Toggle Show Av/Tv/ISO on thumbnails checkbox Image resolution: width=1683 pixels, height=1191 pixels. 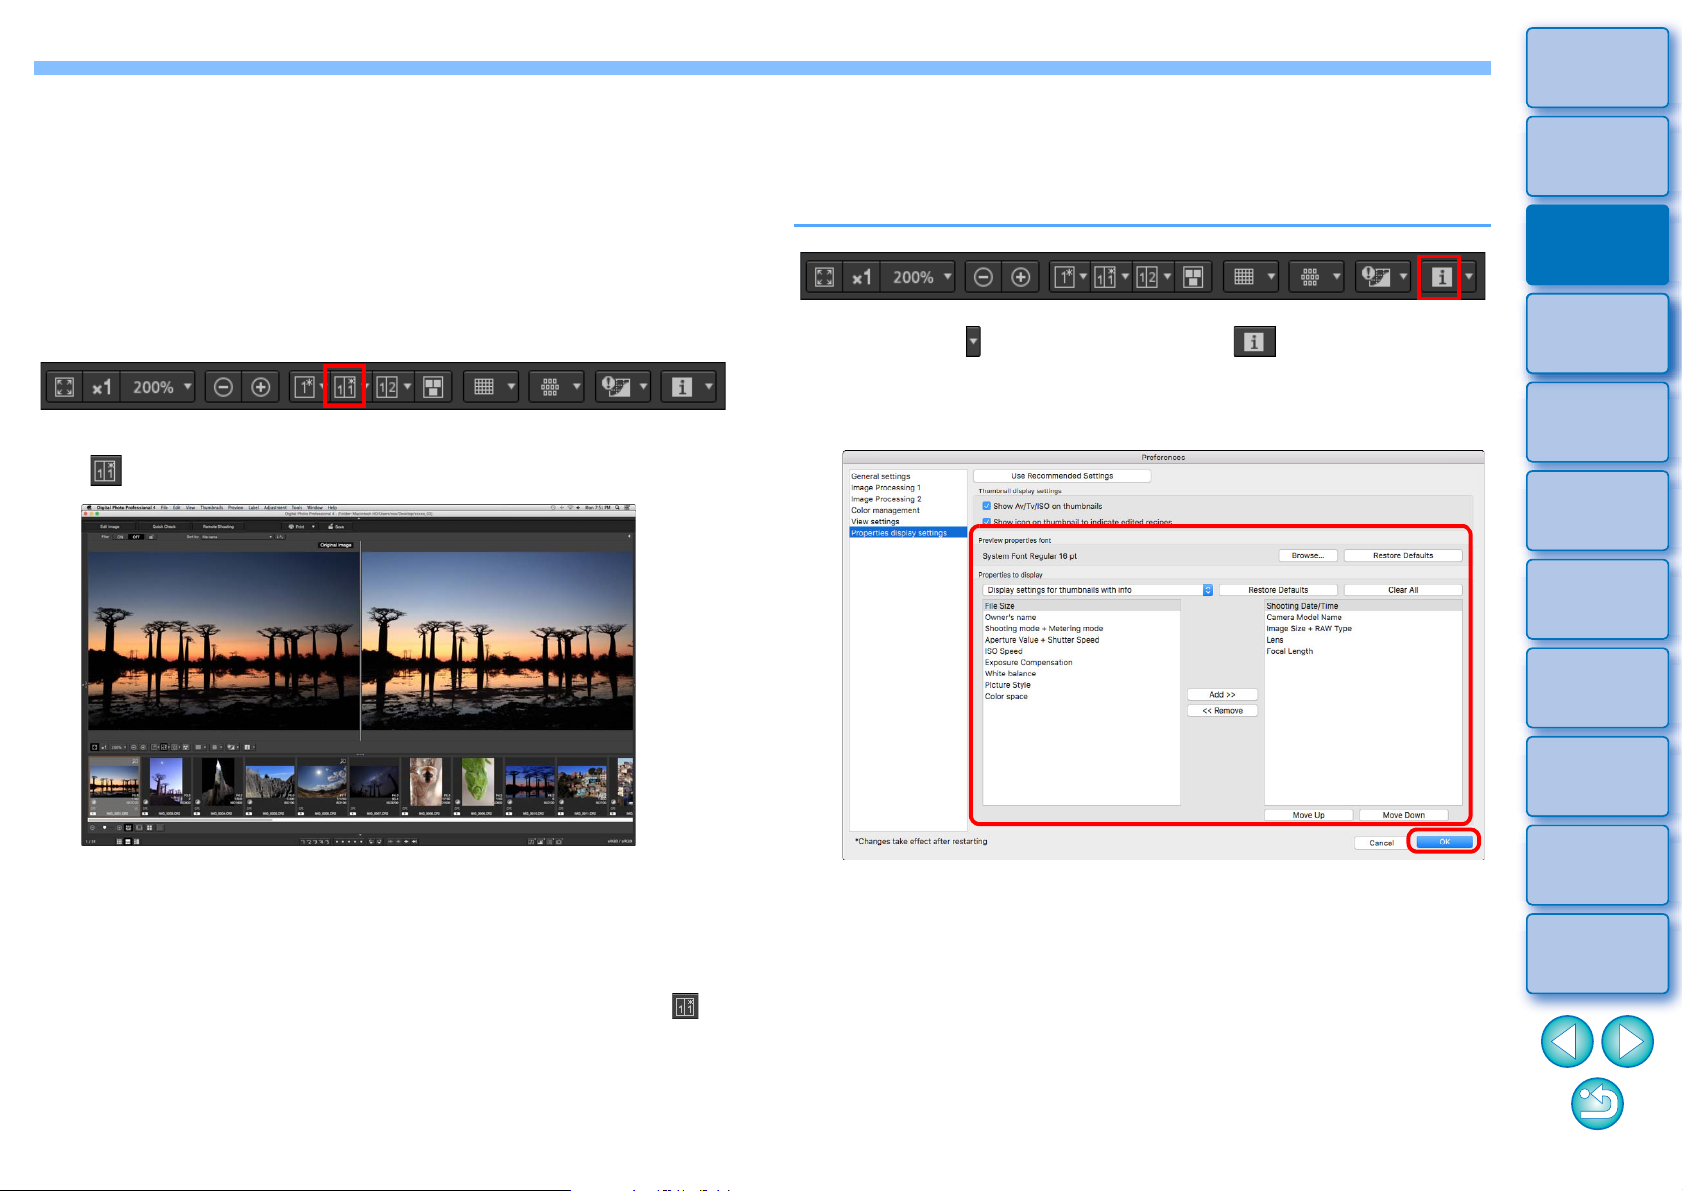click(x=986, y=506)
